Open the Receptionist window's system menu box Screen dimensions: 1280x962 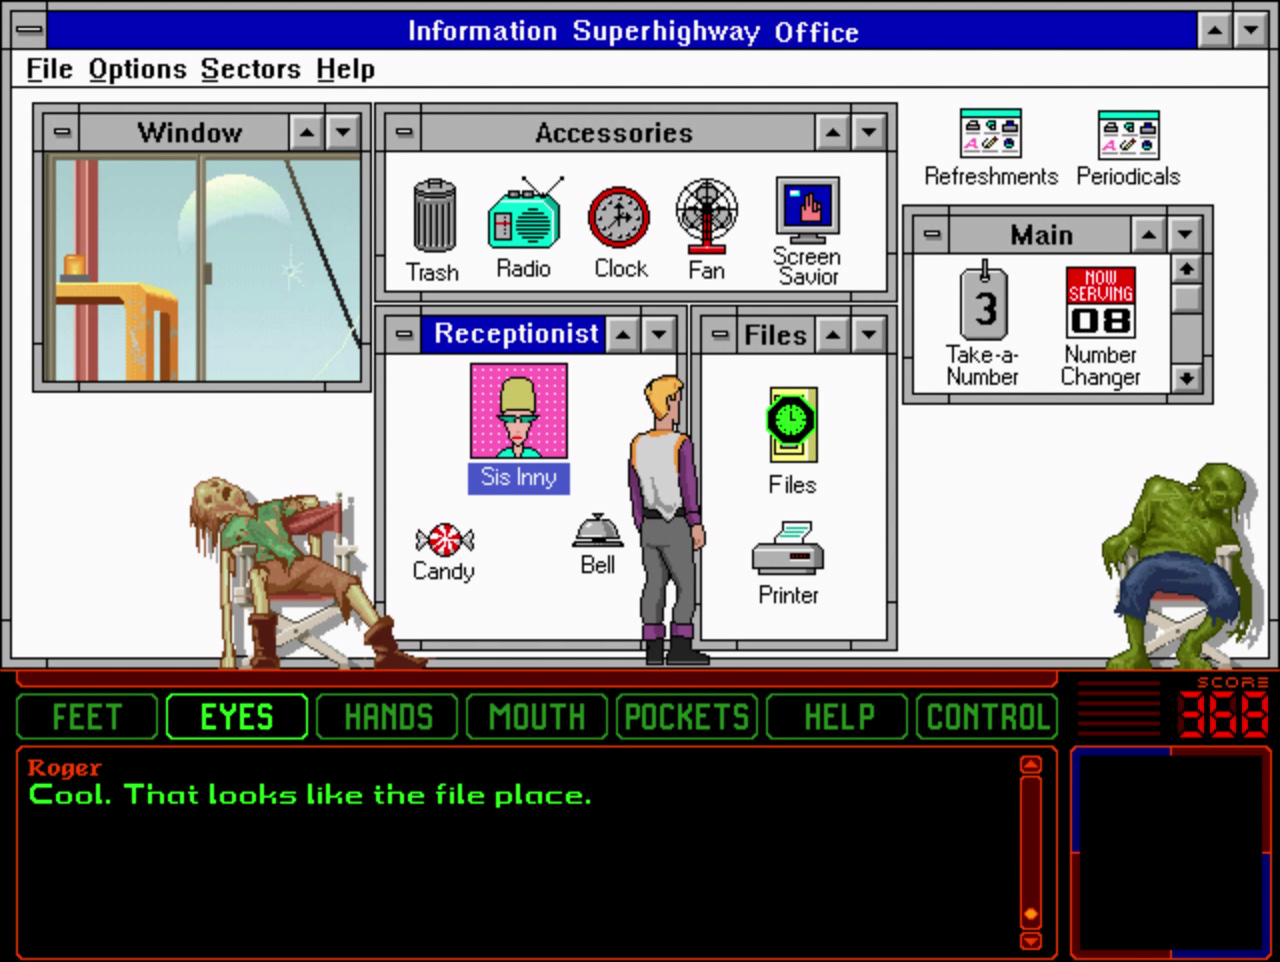[x=404, y=334]
